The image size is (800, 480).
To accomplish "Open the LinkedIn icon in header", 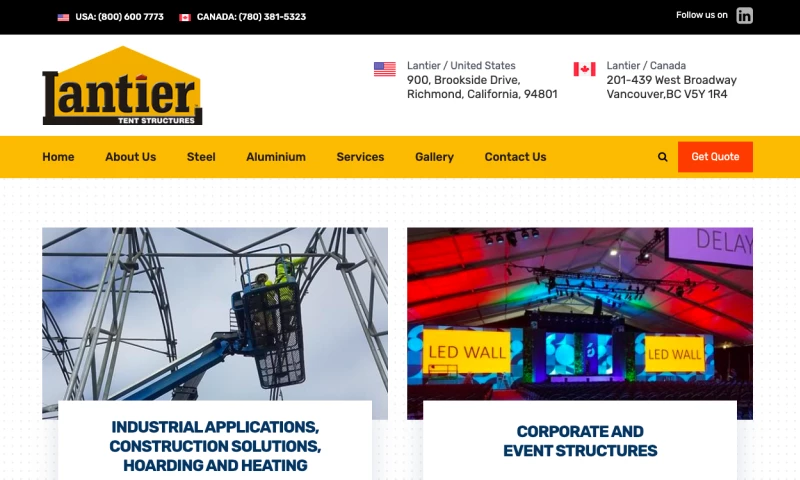I will pos(744,15).
